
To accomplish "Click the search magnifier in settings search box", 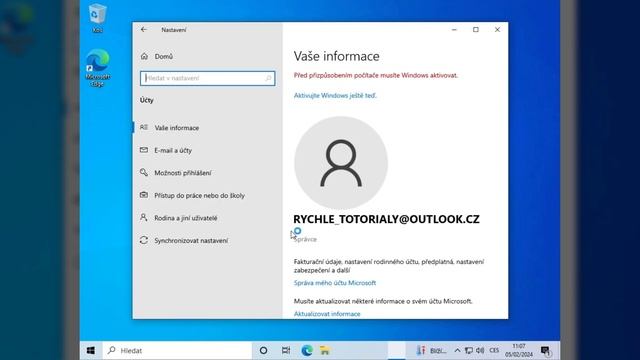I will 268,78.
